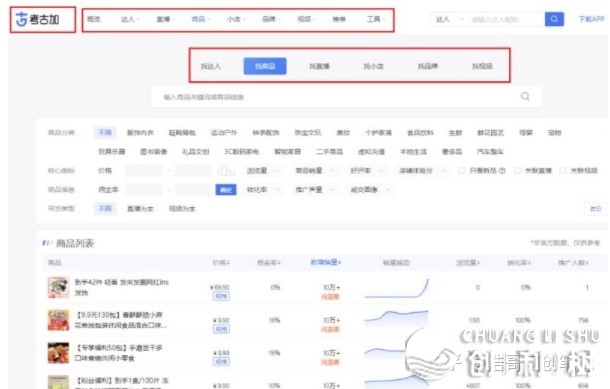Switch to the 找达人 tab

point(210,66)
